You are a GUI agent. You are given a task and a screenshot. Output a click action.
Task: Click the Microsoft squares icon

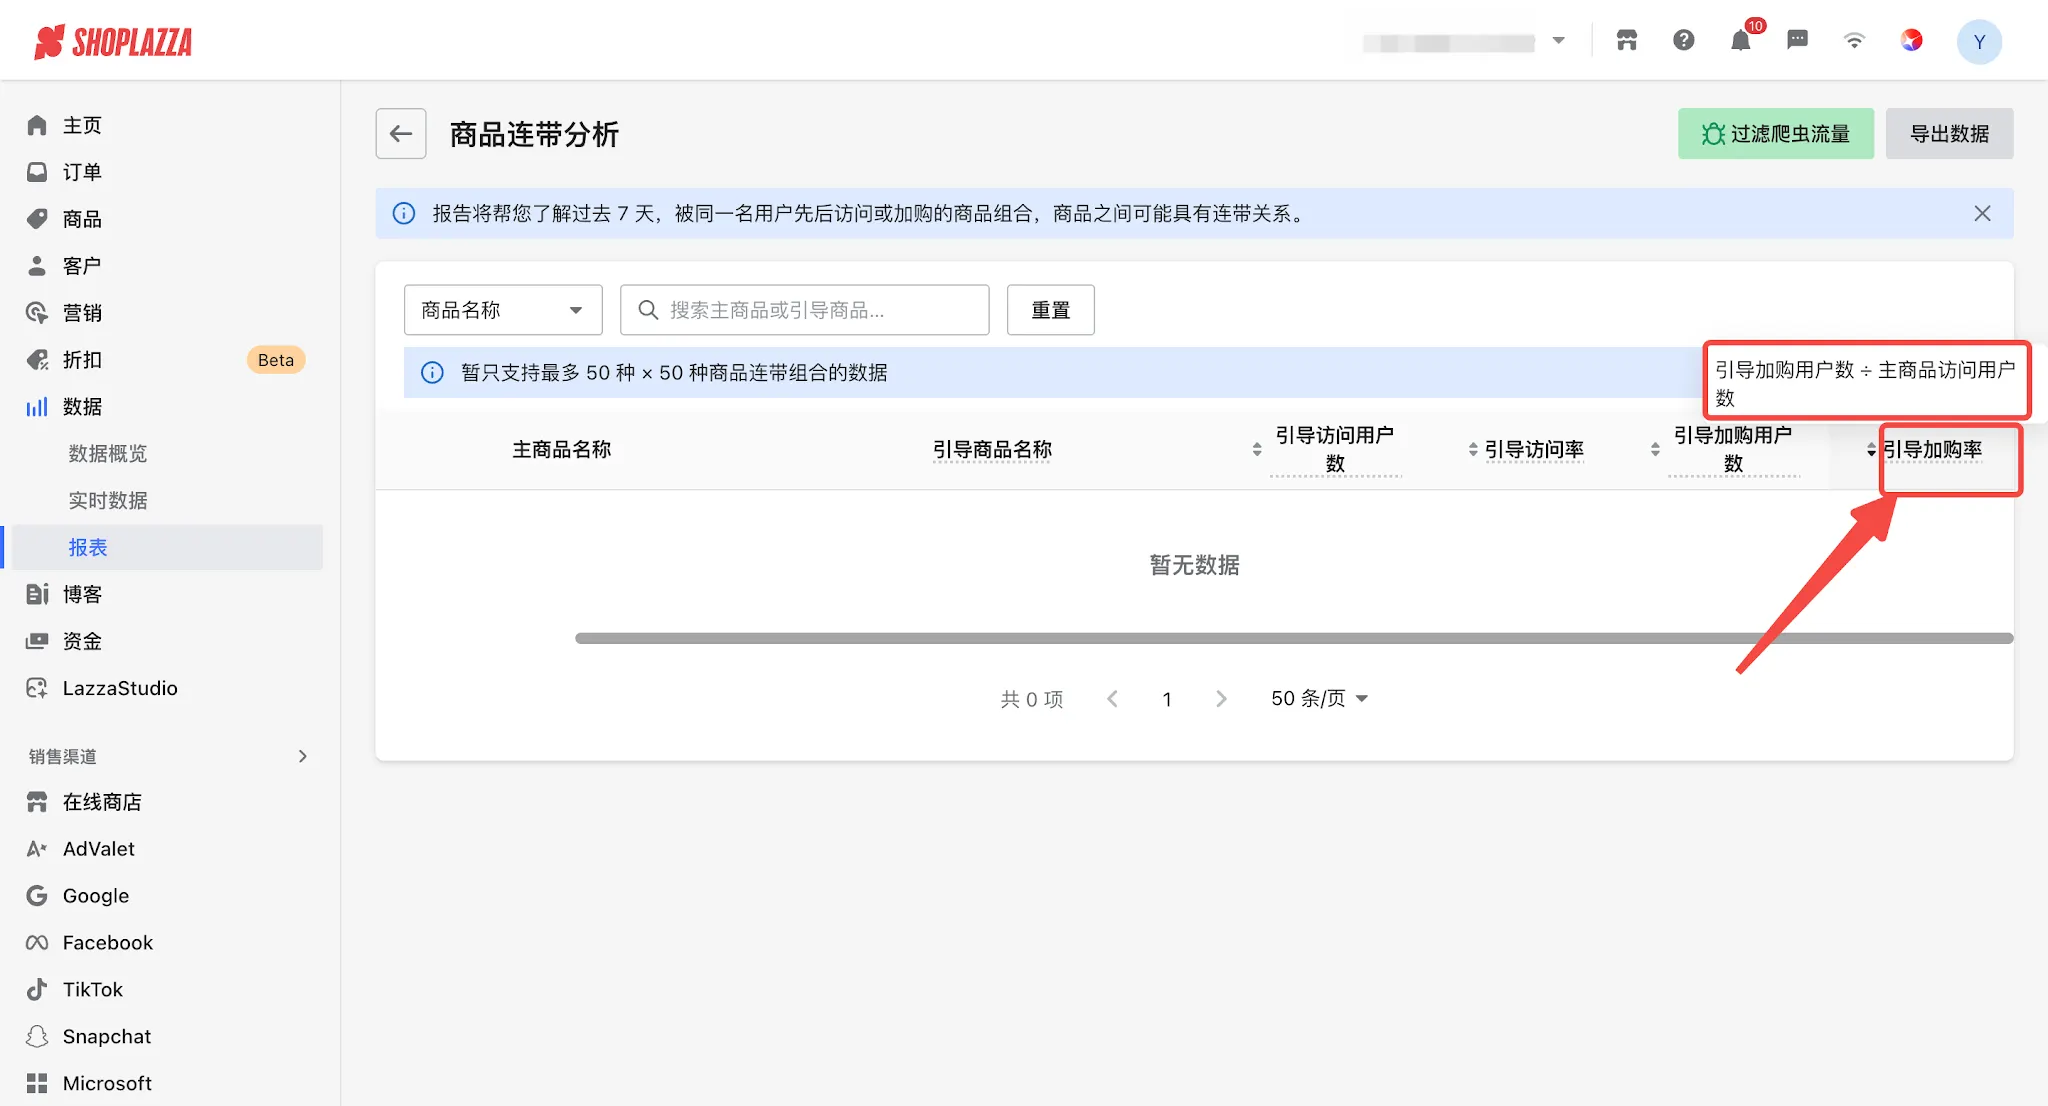[37, 1084]
